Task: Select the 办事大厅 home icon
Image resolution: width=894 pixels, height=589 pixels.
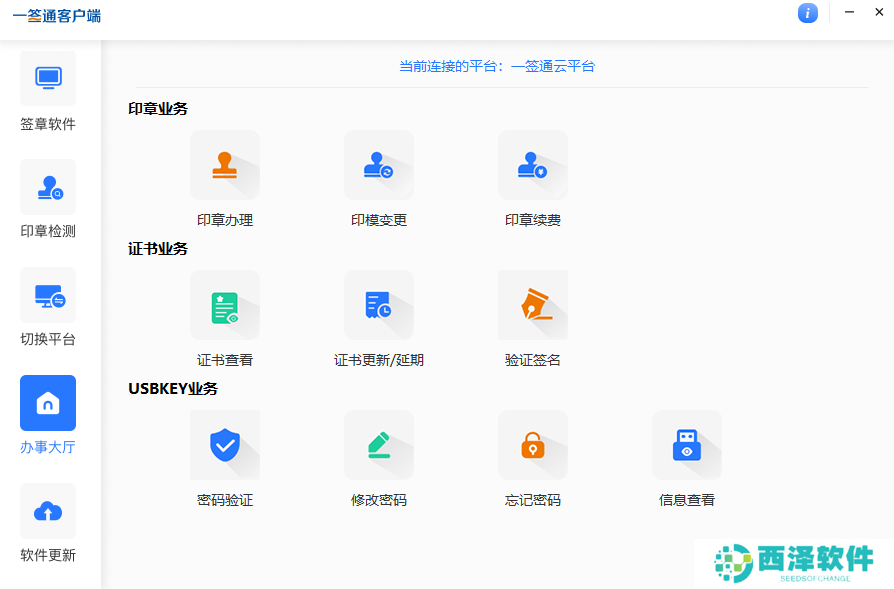Action: point(48,403)
